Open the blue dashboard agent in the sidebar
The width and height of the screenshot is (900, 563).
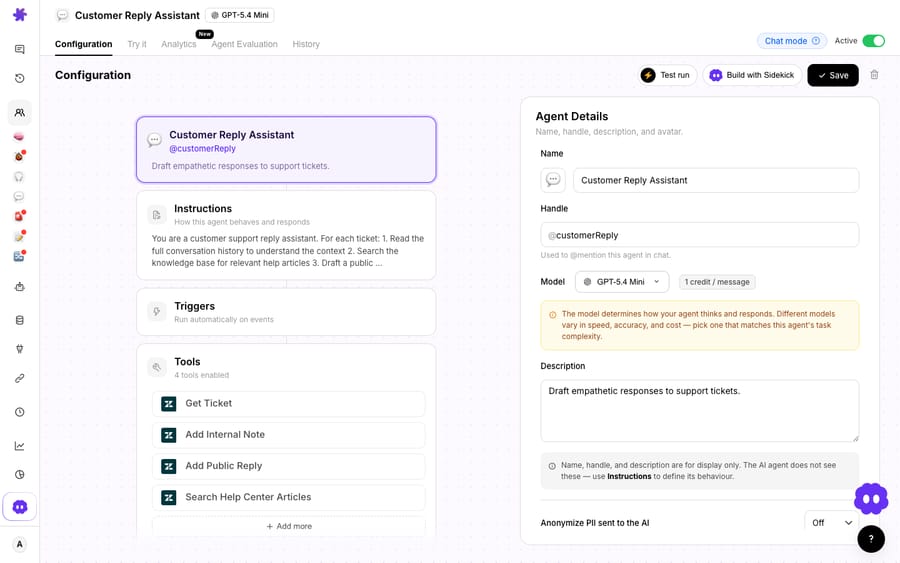[x=19, y=257]
